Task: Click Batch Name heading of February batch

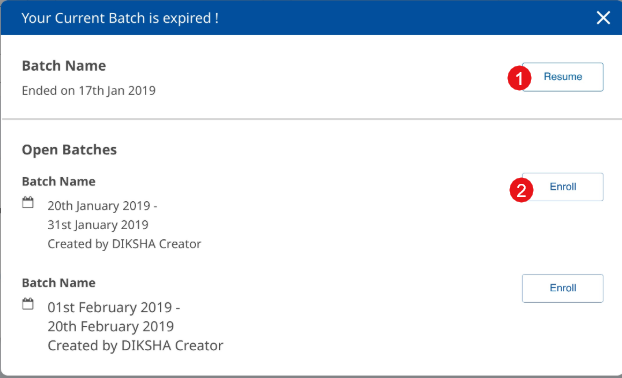Action: [x=59, y=283]
